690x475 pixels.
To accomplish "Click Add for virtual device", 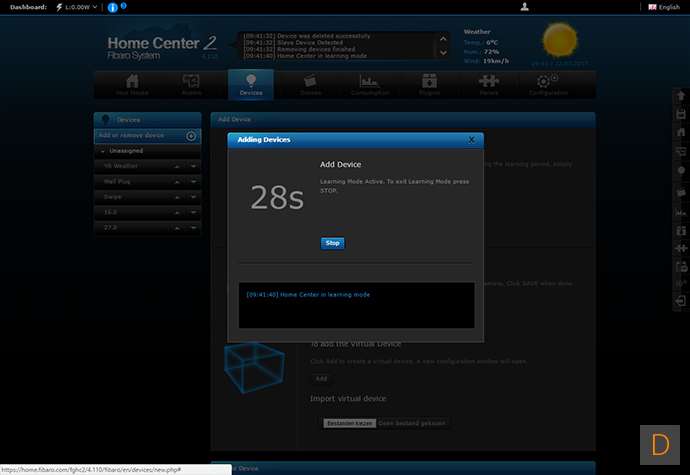I will (322, 379).
